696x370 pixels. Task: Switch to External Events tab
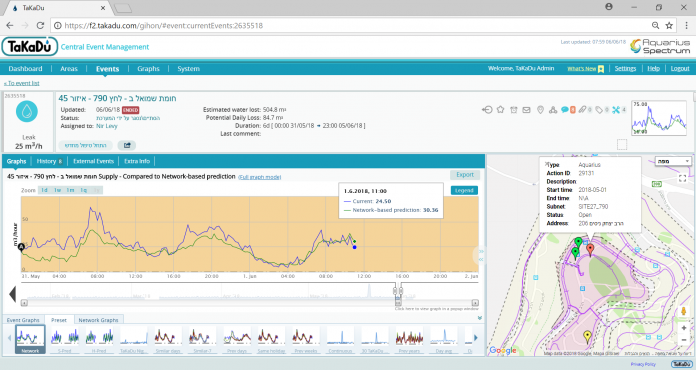(93, 161)
